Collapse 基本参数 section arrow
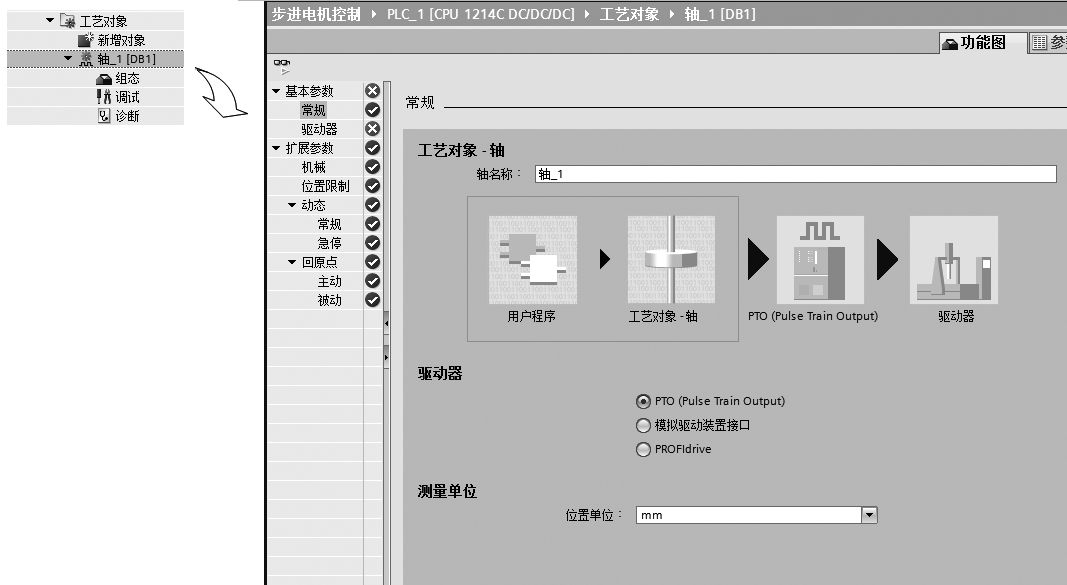This screenshot has height=585, width=1067. click(276, 90)
